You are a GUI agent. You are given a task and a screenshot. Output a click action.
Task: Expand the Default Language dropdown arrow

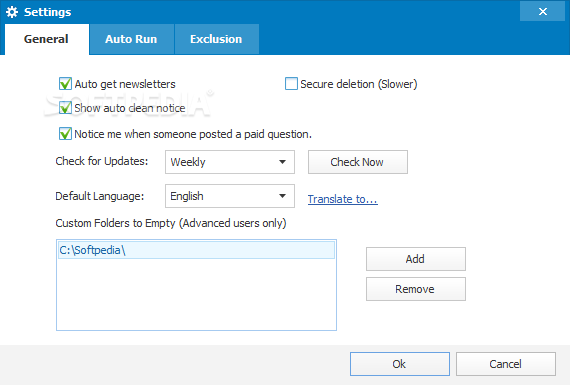coord(282,196)
